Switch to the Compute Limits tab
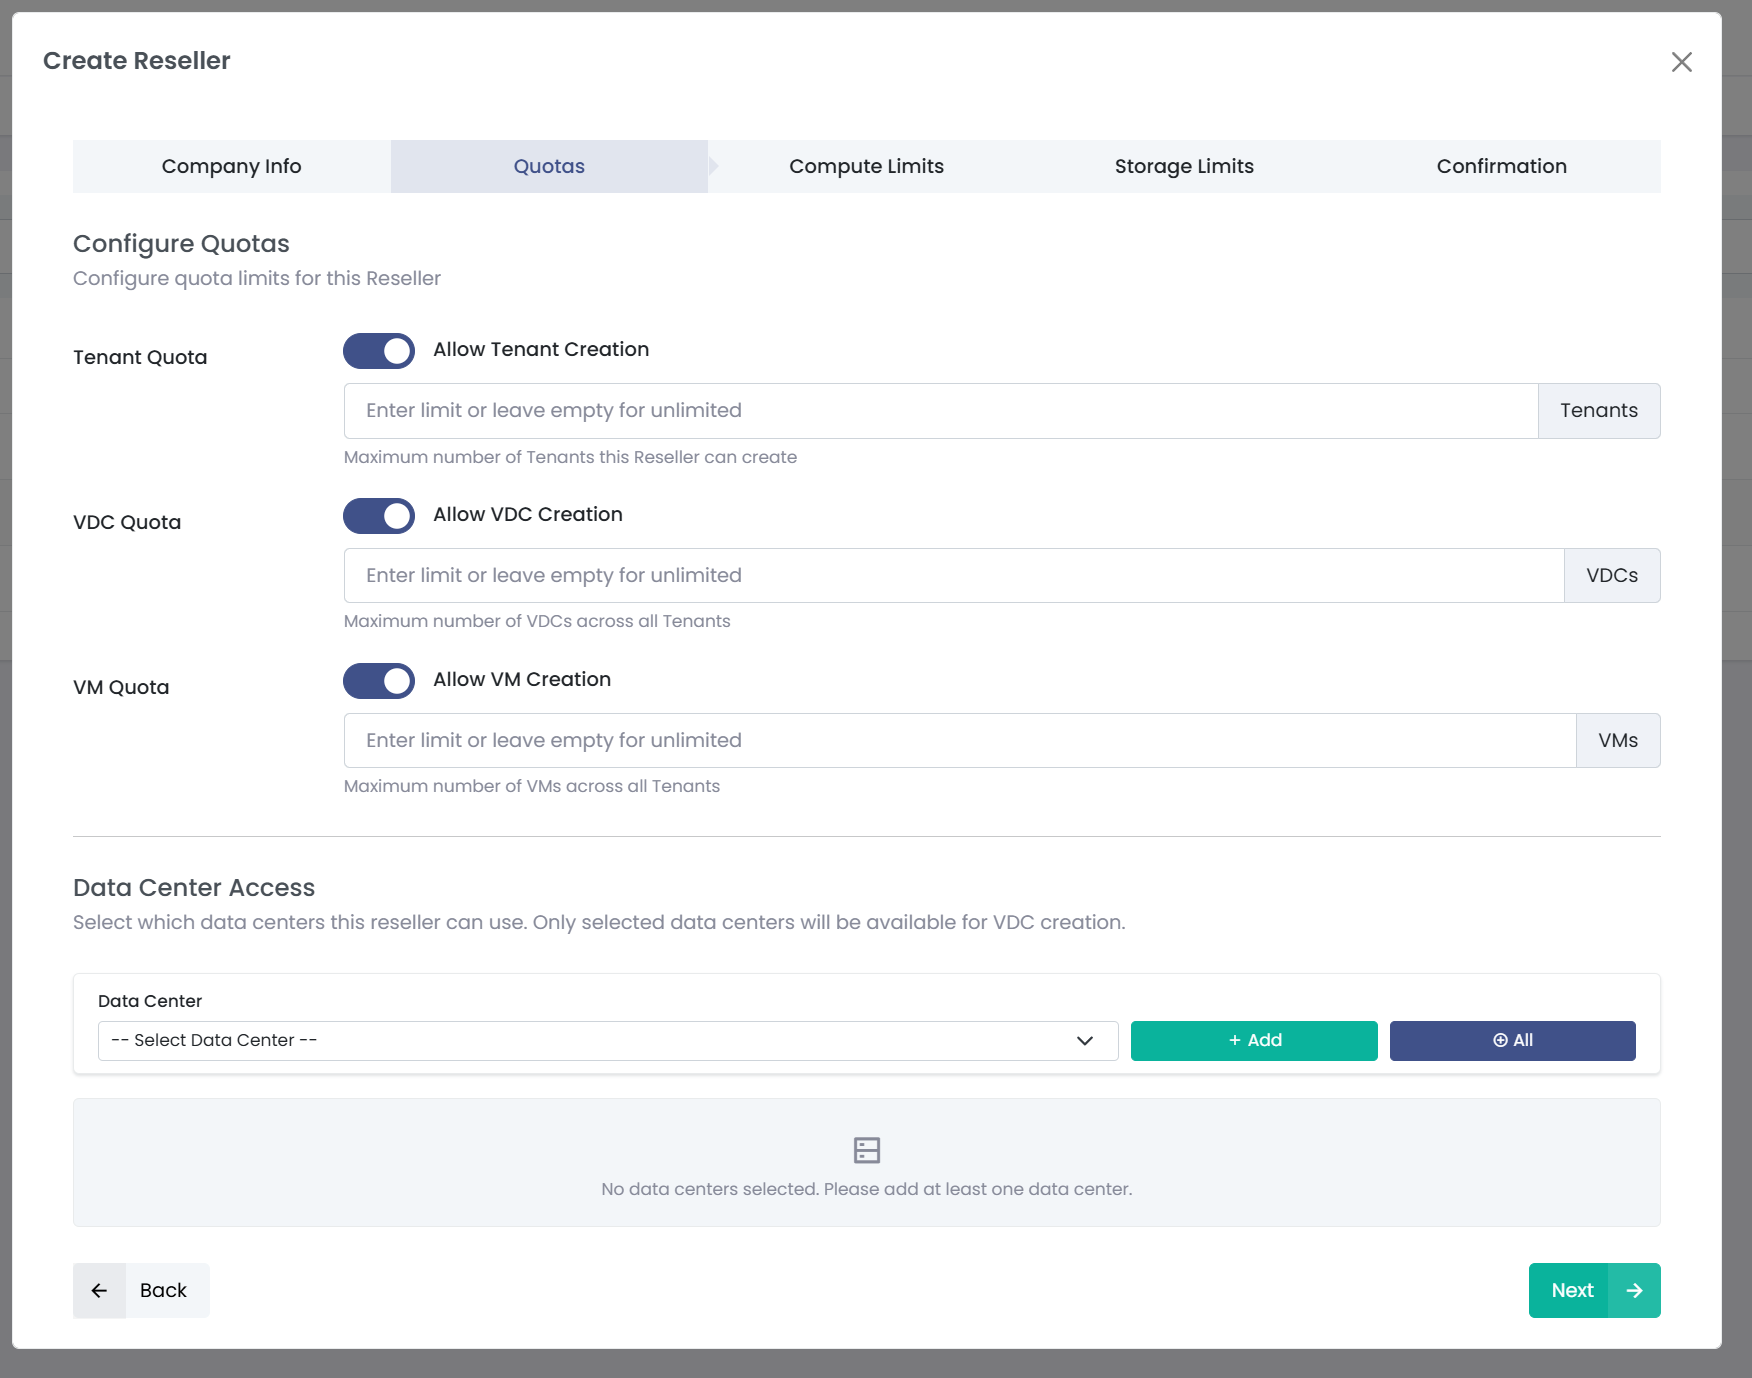This screenshot has width=1752, height=1378. pyautogui.click(x=866, y=165)
